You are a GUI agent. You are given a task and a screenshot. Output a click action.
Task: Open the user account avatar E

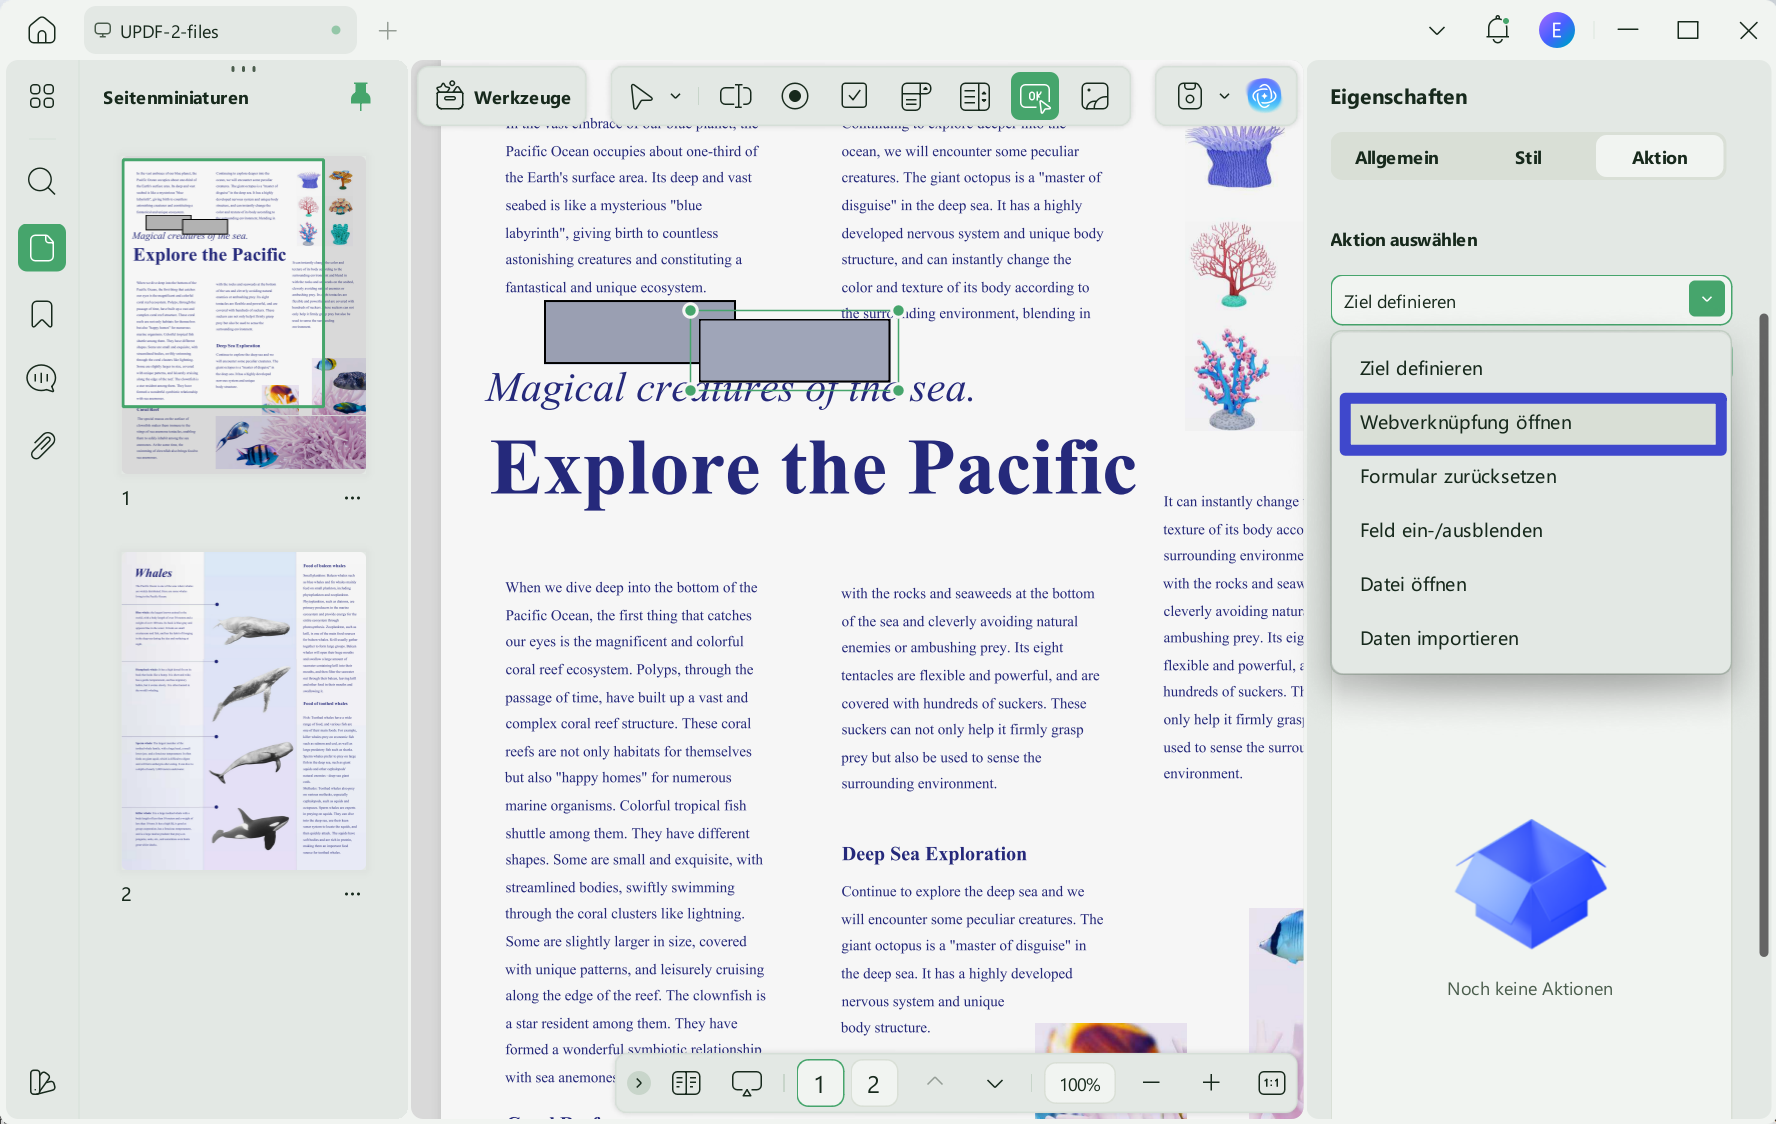click(1556, 30)
